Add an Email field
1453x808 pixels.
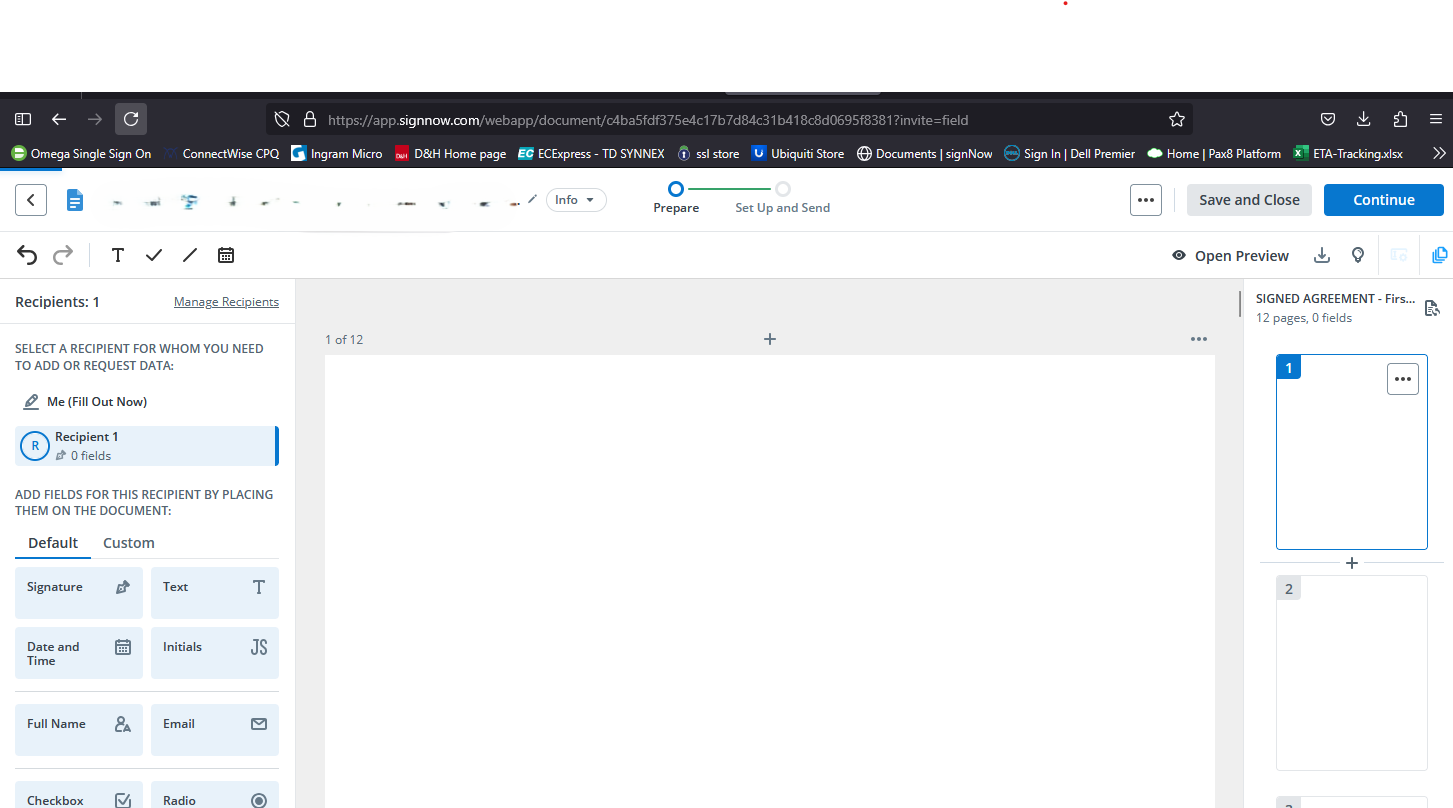215,730
